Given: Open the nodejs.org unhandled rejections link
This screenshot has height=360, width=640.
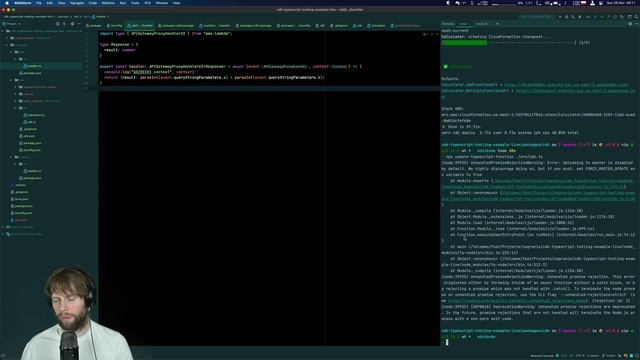Looking at the screenshot, I should pyautogui.click(x=518, y=300).
